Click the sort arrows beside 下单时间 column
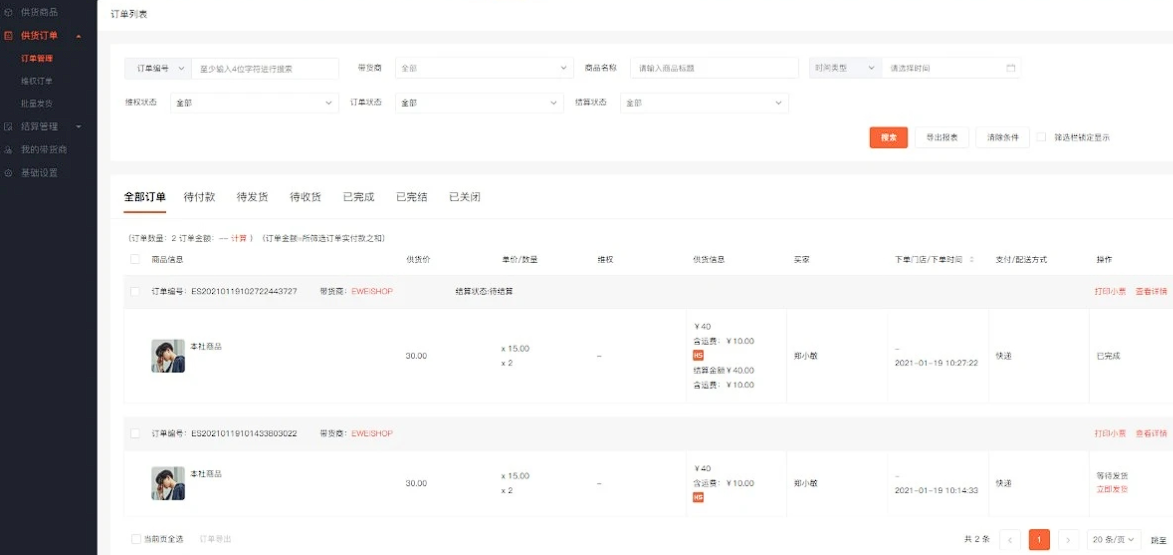1173x555 pixels. (x=972, y=260)
